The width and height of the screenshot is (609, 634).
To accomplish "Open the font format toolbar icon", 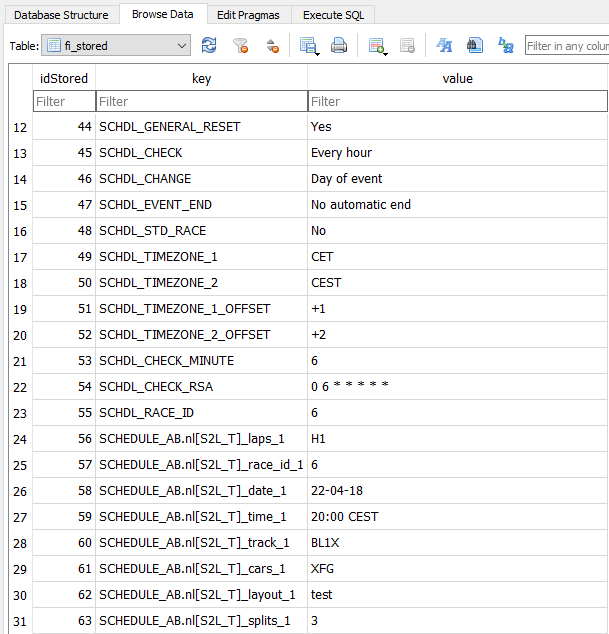I will pyautogui.click(x=444, y=45).
